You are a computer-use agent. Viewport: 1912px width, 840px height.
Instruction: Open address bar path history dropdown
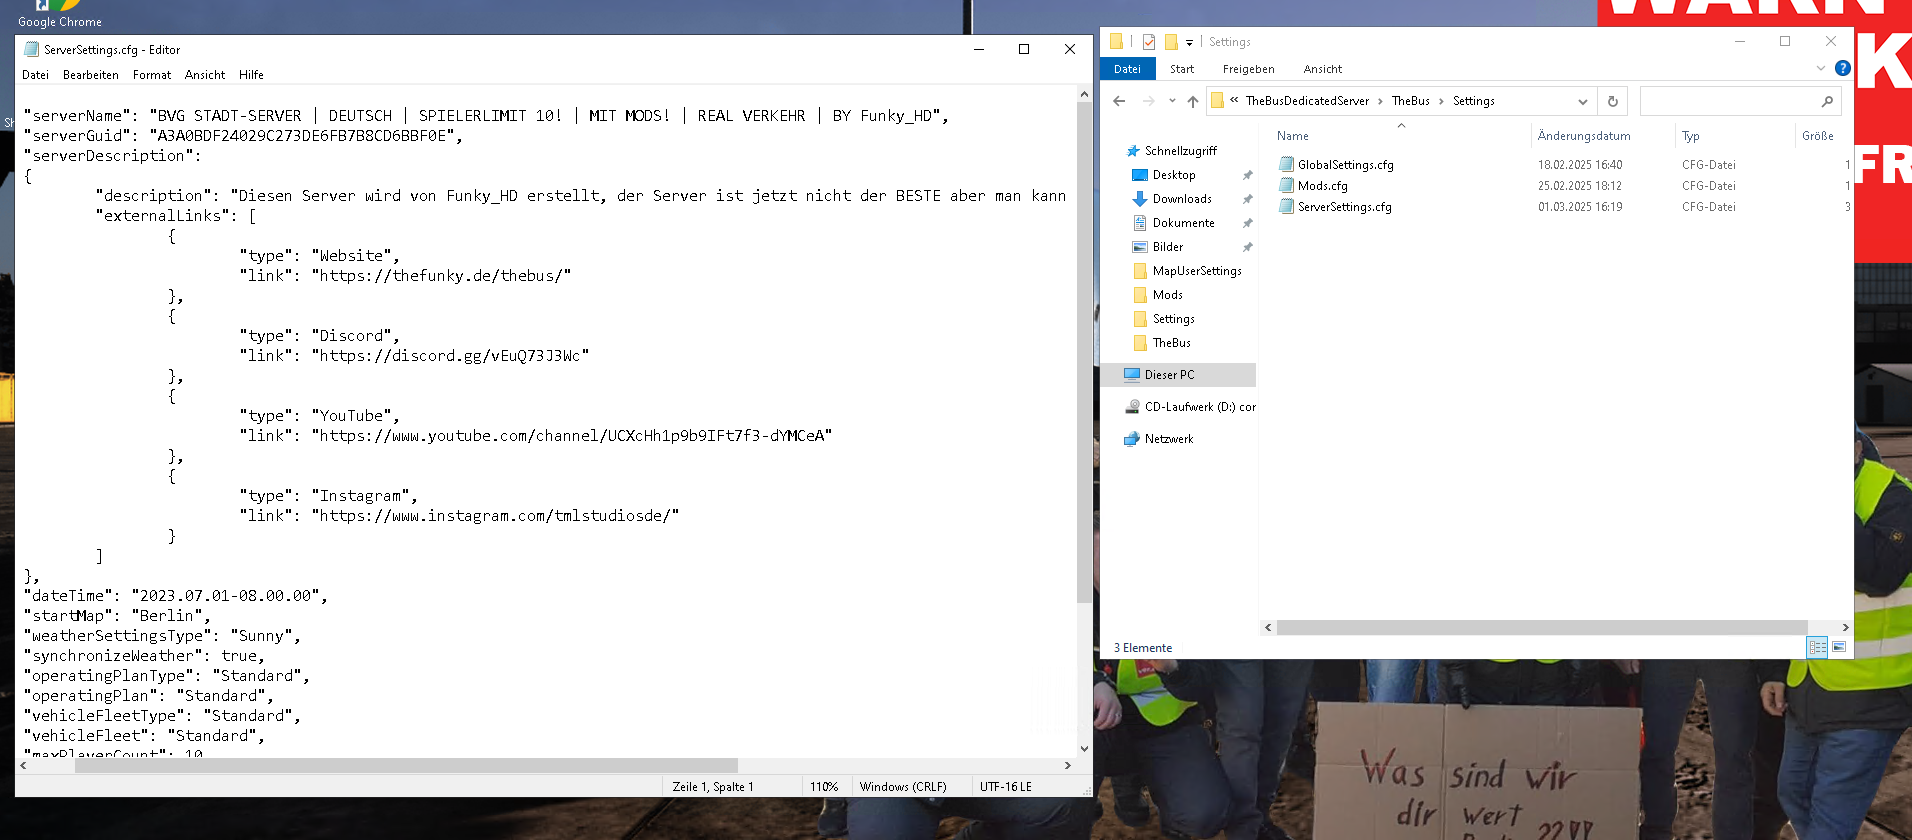tap(1582, 101)
